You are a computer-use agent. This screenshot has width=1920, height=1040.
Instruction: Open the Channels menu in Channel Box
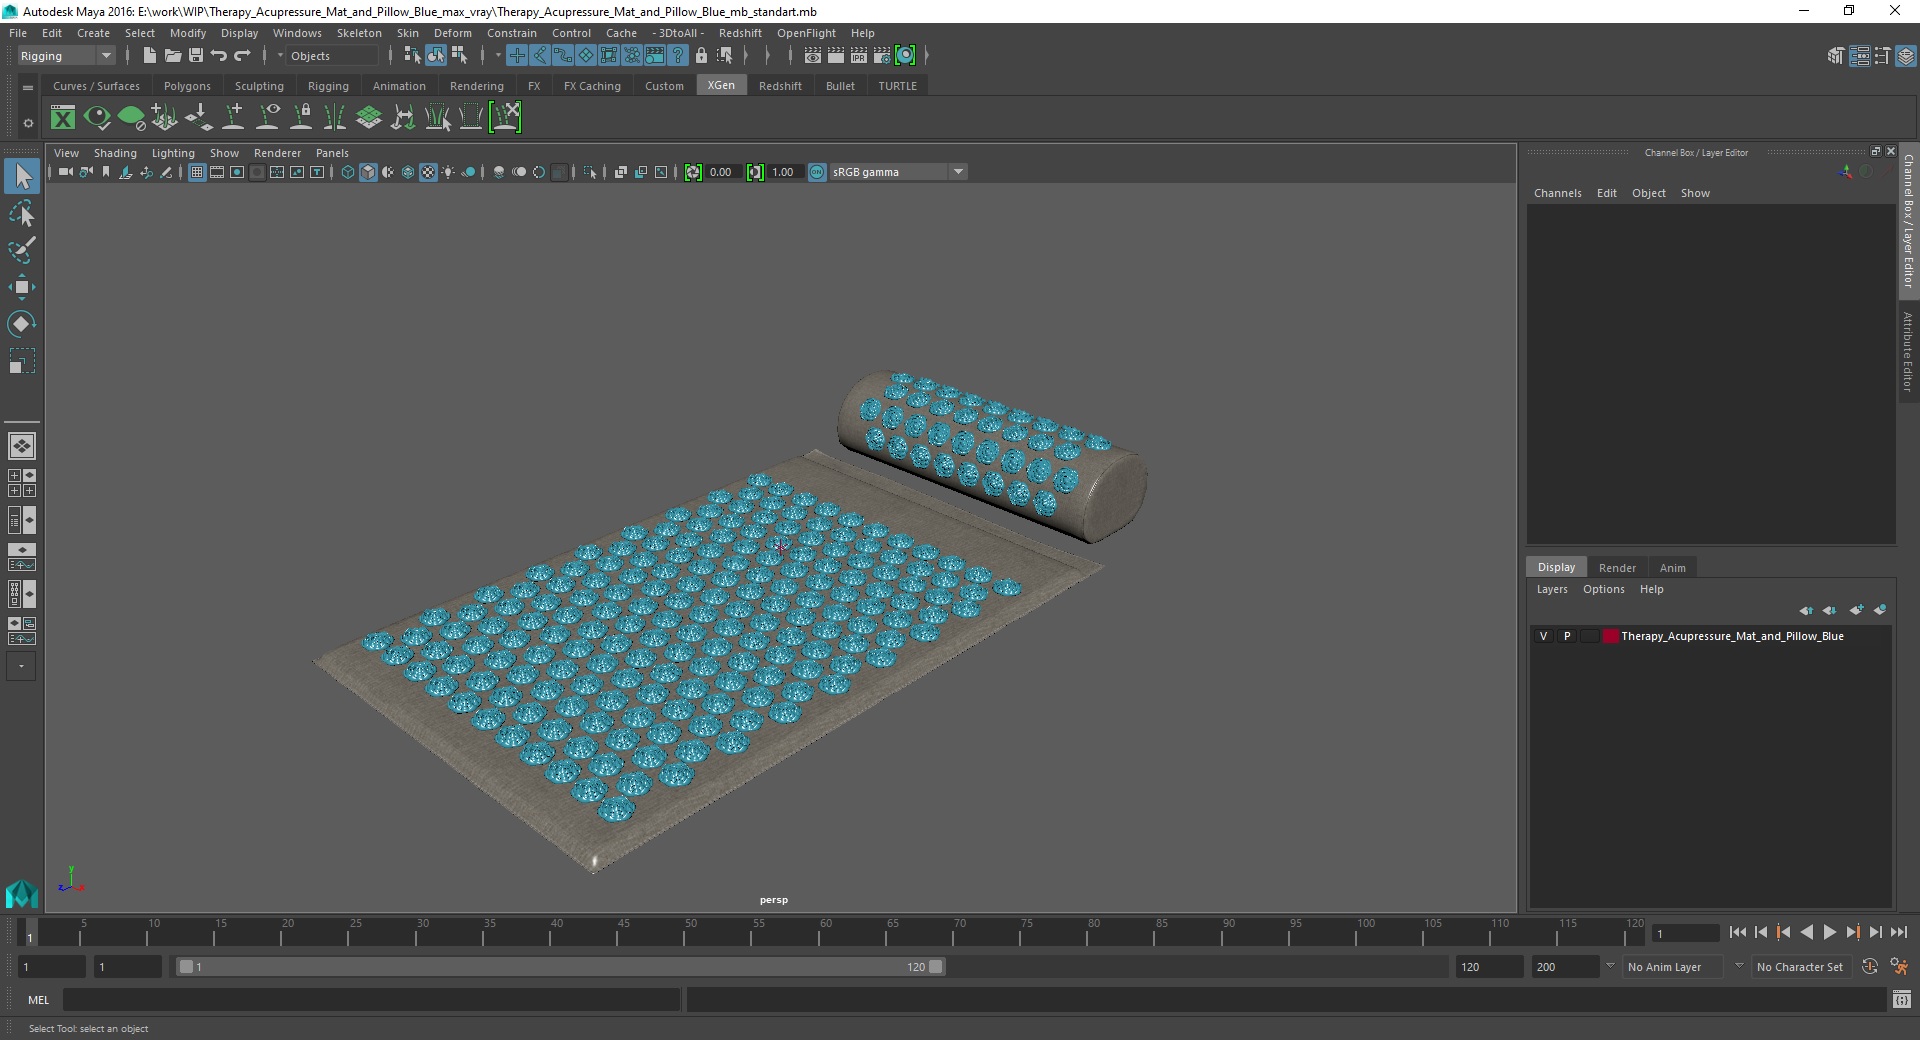[1558, 193]
